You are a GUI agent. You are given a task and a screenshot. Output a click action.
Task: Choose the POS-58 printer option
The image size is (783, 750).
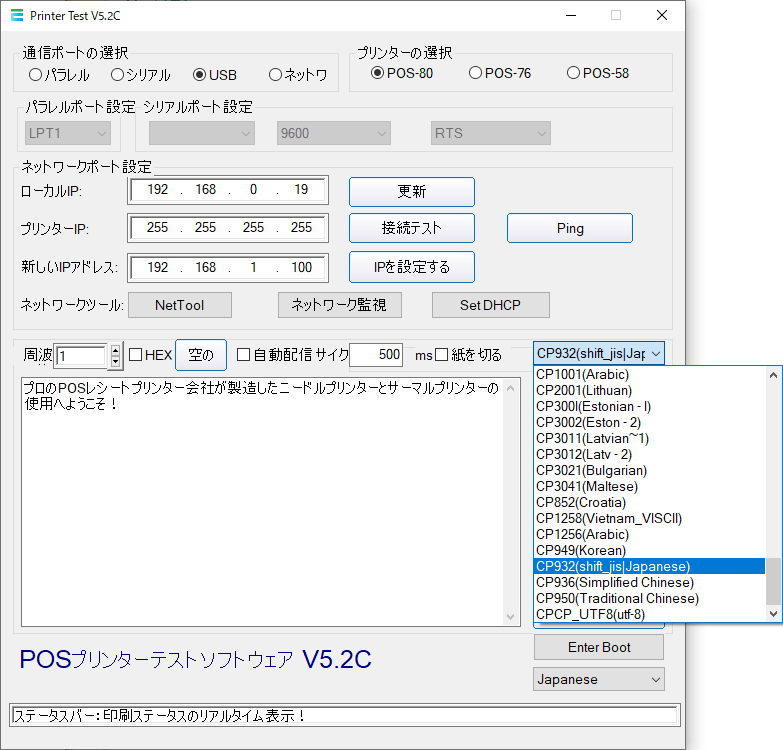[573, 73]
